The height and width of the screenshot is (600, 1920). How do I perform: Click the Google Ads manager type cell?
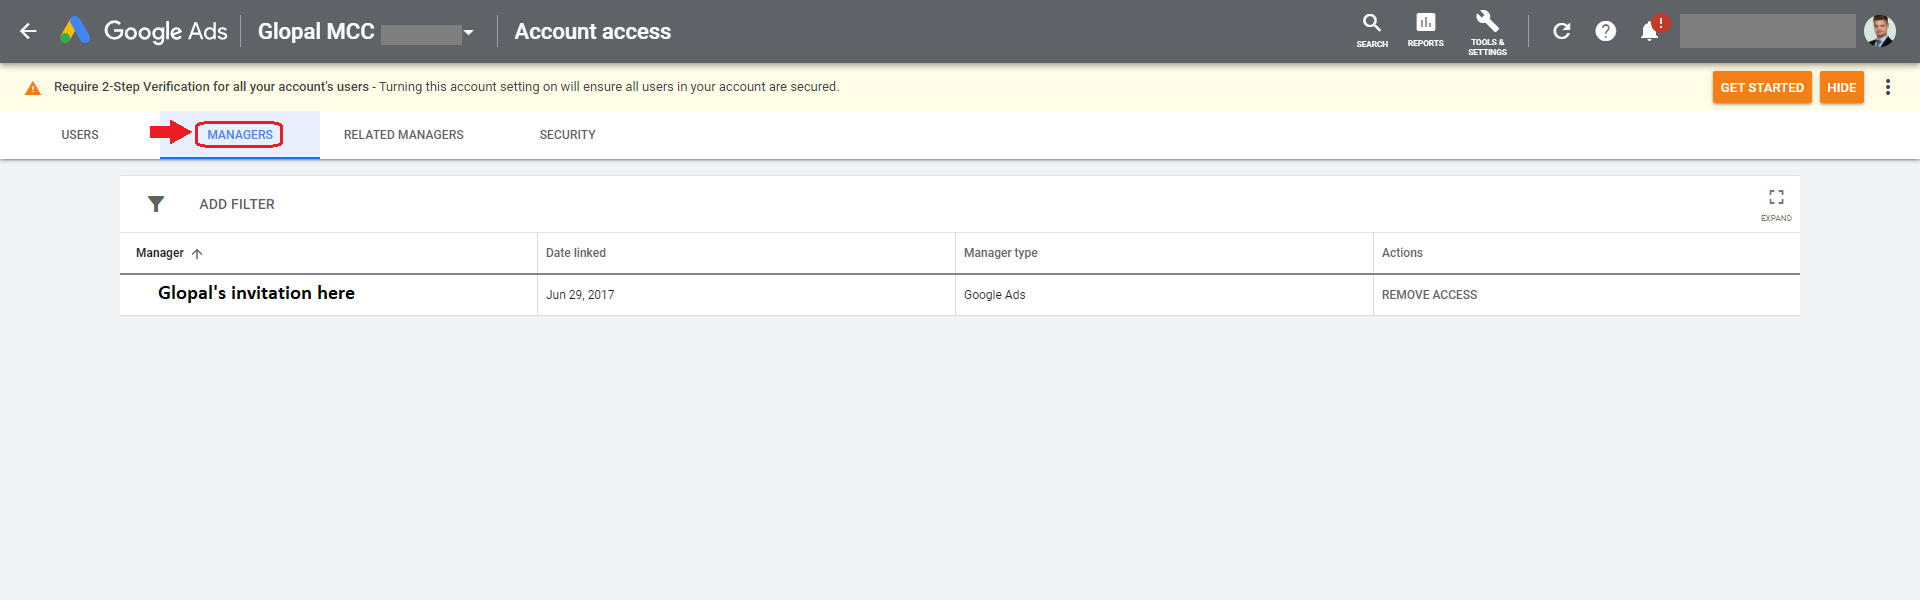pyautogui.click(x=994, y=295)
